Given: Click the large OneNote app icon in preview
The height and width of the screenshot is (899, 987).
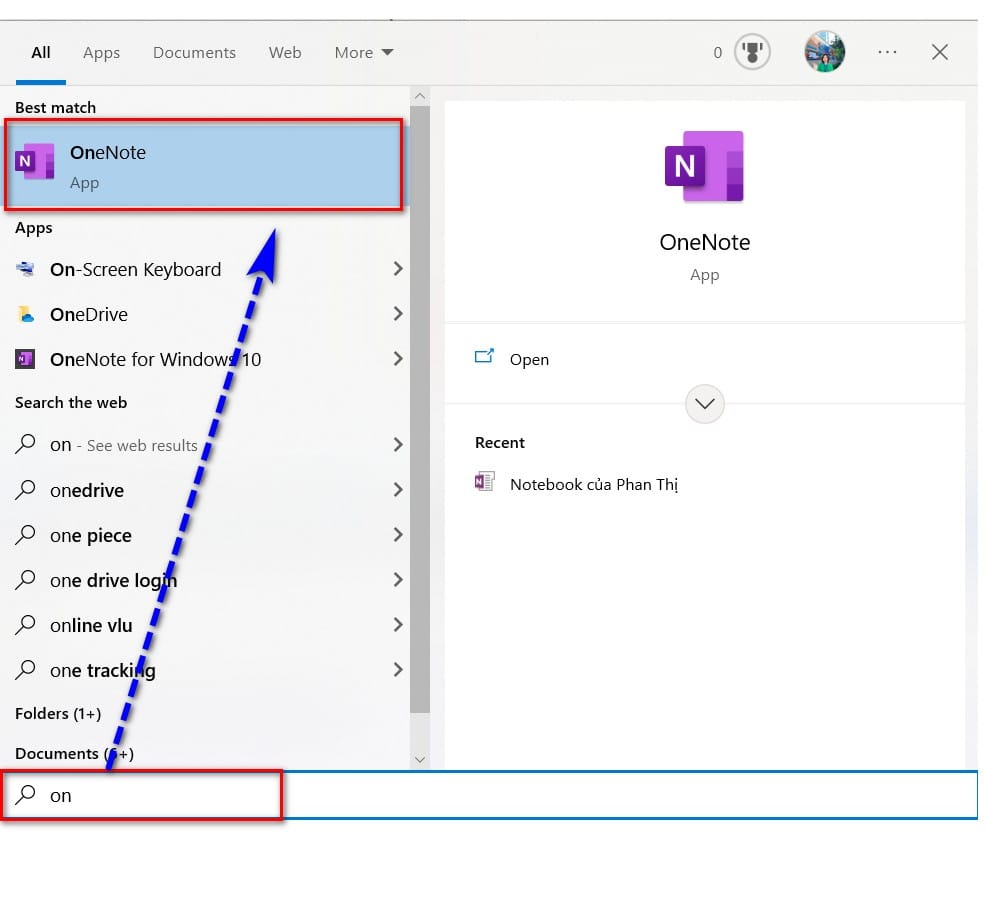Looking at the screenshot, I should point(705,168).
